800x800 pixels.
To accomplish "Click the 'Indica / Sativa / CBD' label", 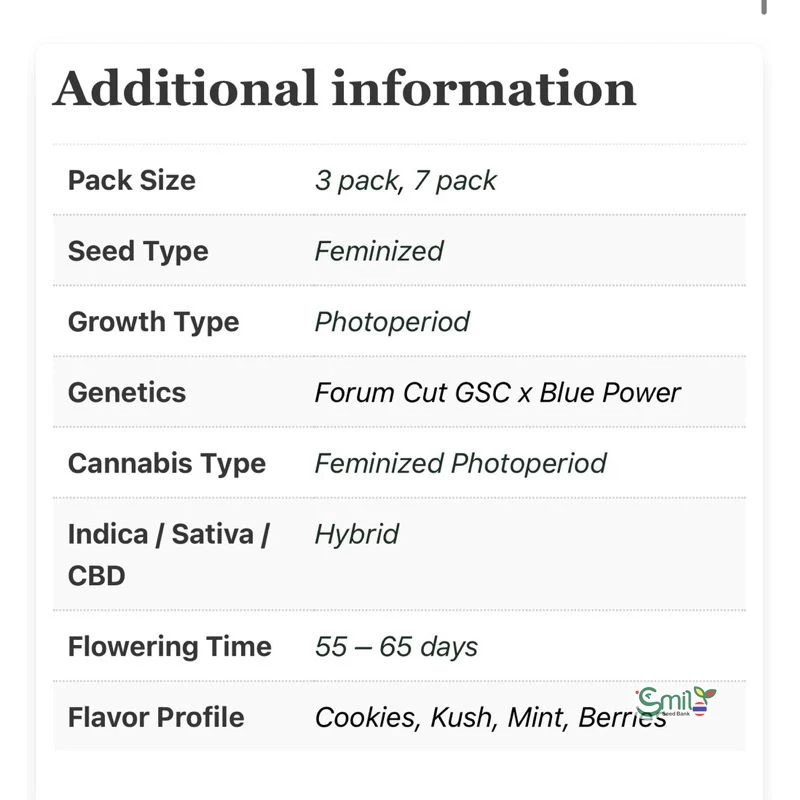I will point(168,554).
